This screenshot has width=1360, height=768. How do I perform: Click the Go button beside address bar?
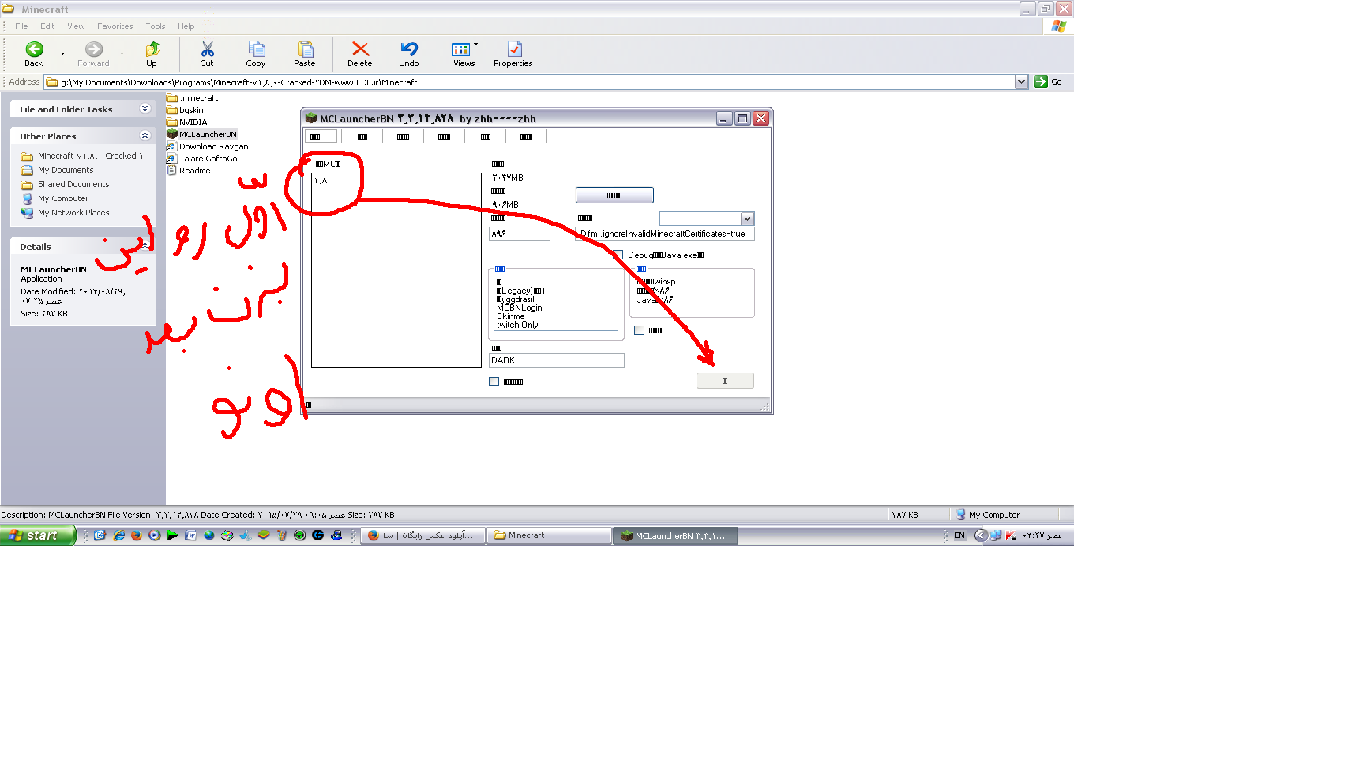[1048, 82]
